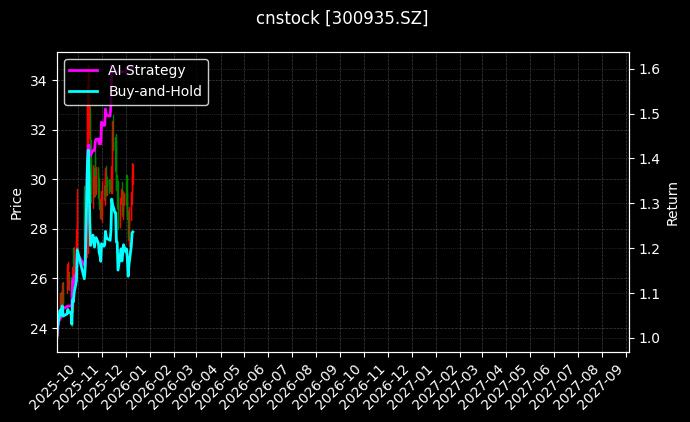This screenshot has height=422, width=690.
Task: Click the end of the cyan Buy-and-Hold line
Action: pos(133,232)
